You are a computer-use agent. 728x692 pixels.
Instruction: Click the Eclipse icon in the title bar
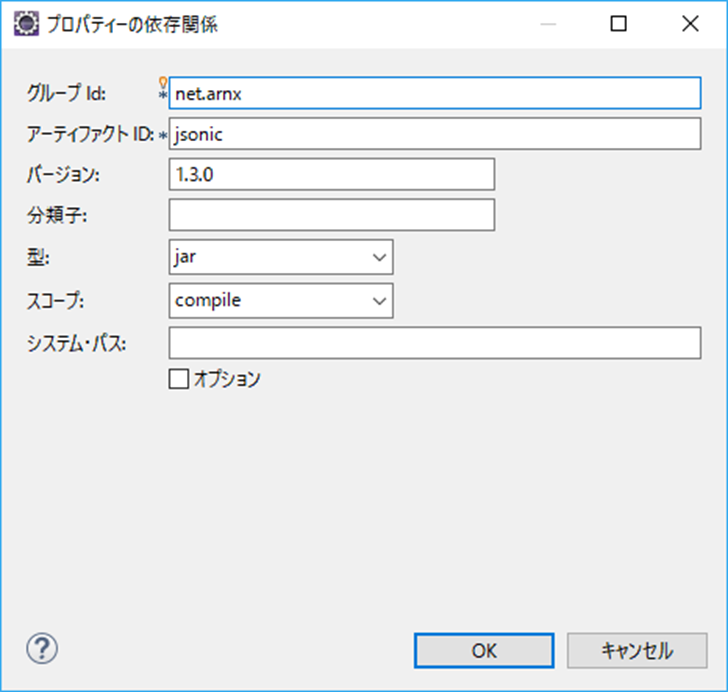pos(26,24)
